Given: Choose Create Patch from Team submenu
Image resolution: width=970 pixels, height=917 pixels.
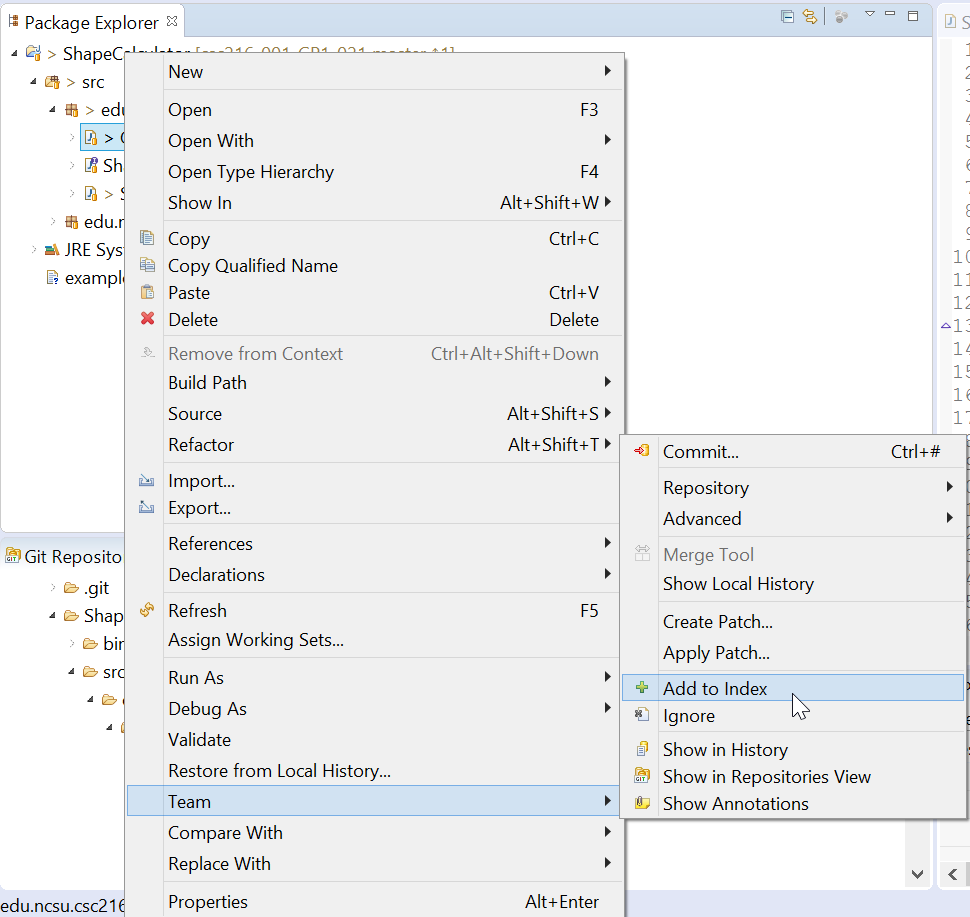Looking at the screenshot, I should point(717,622).
